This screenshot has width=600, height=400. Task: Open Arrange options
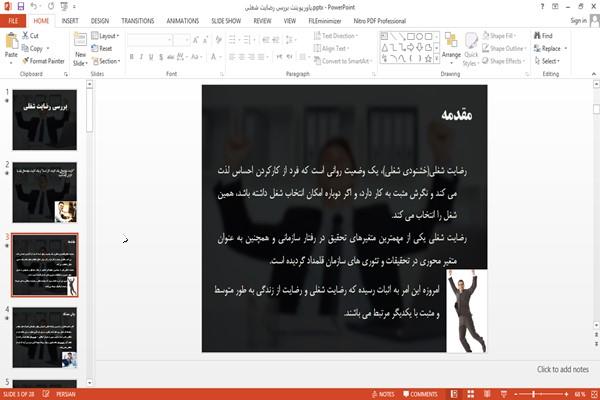point(451,49)
